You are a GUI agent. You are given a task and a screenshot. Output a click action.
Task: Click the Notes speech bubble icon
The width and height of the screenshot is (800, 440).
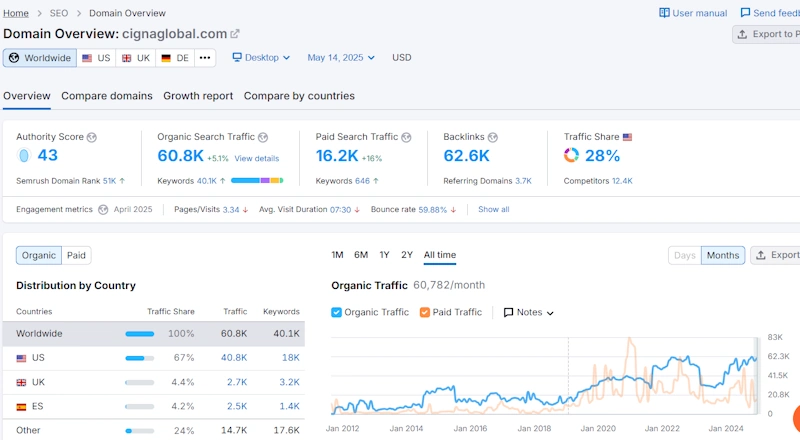click(x=508, y=312)
